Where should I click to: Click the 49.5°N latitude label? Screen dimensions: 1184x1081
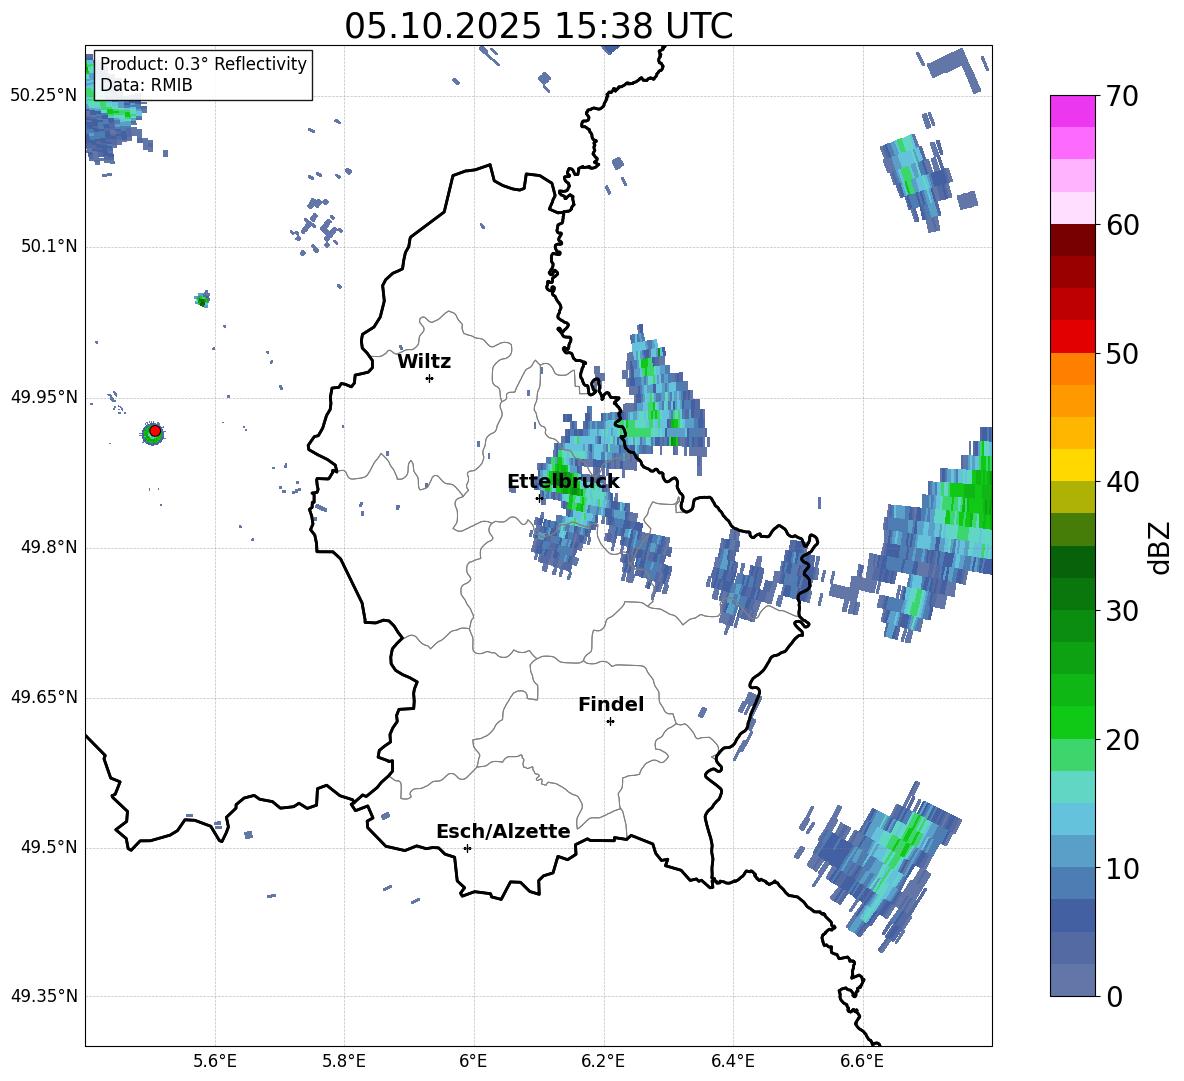50,847
